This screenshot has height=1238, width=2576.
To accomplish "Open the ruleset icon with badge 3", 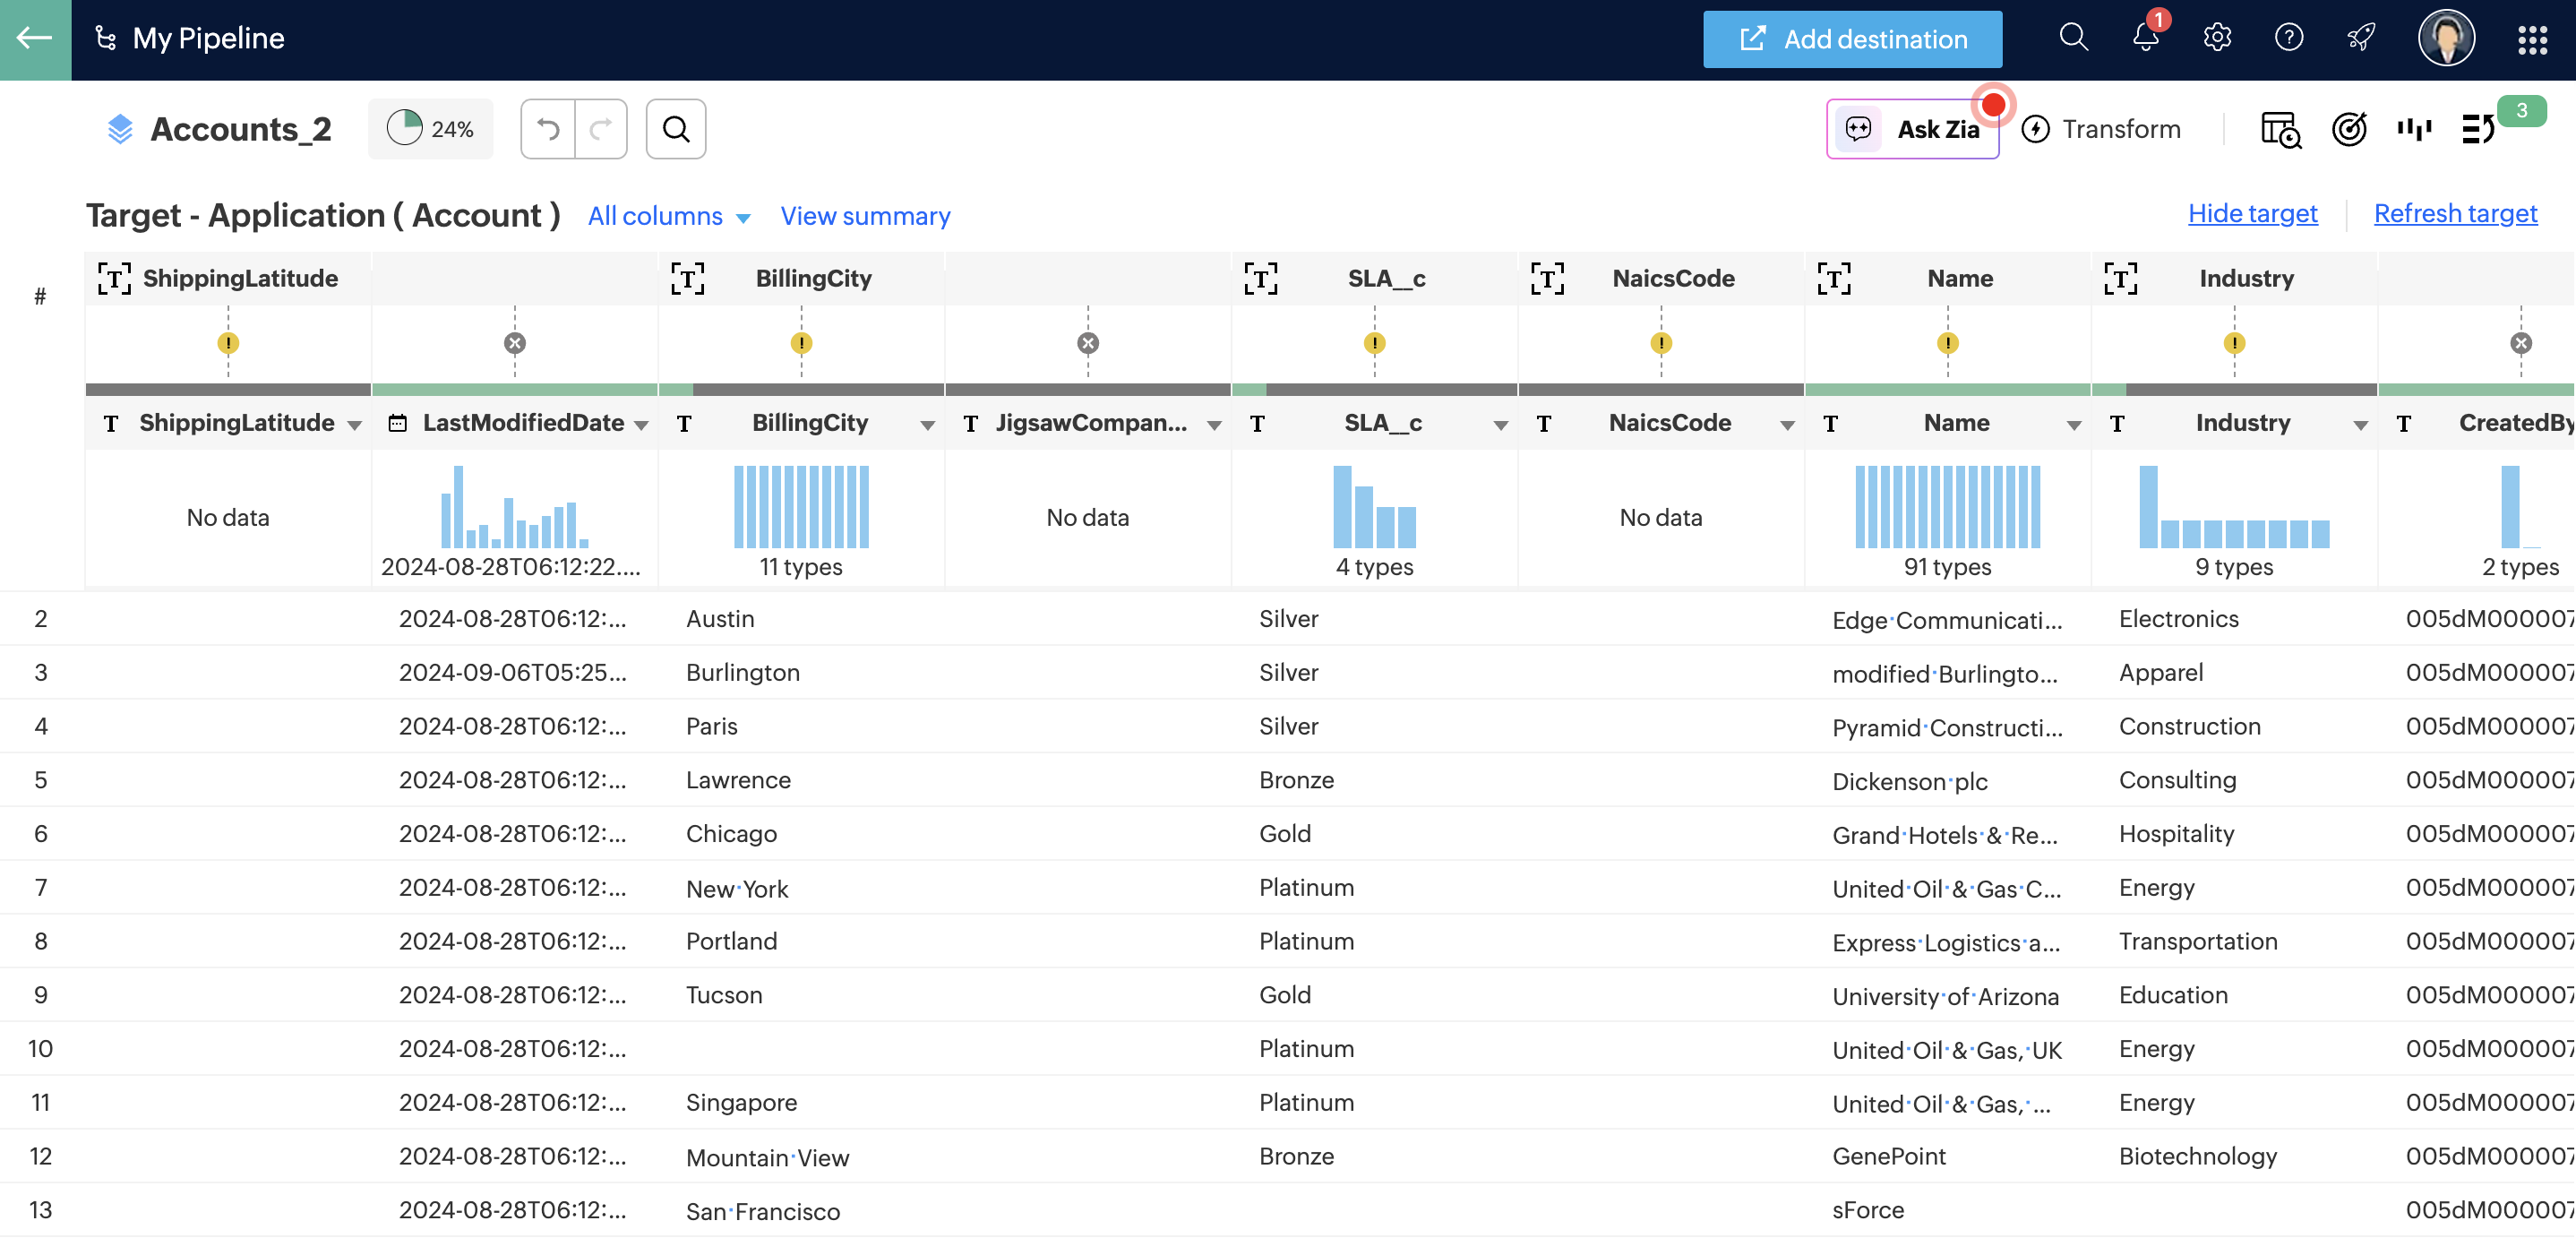I will (2479, 129).
